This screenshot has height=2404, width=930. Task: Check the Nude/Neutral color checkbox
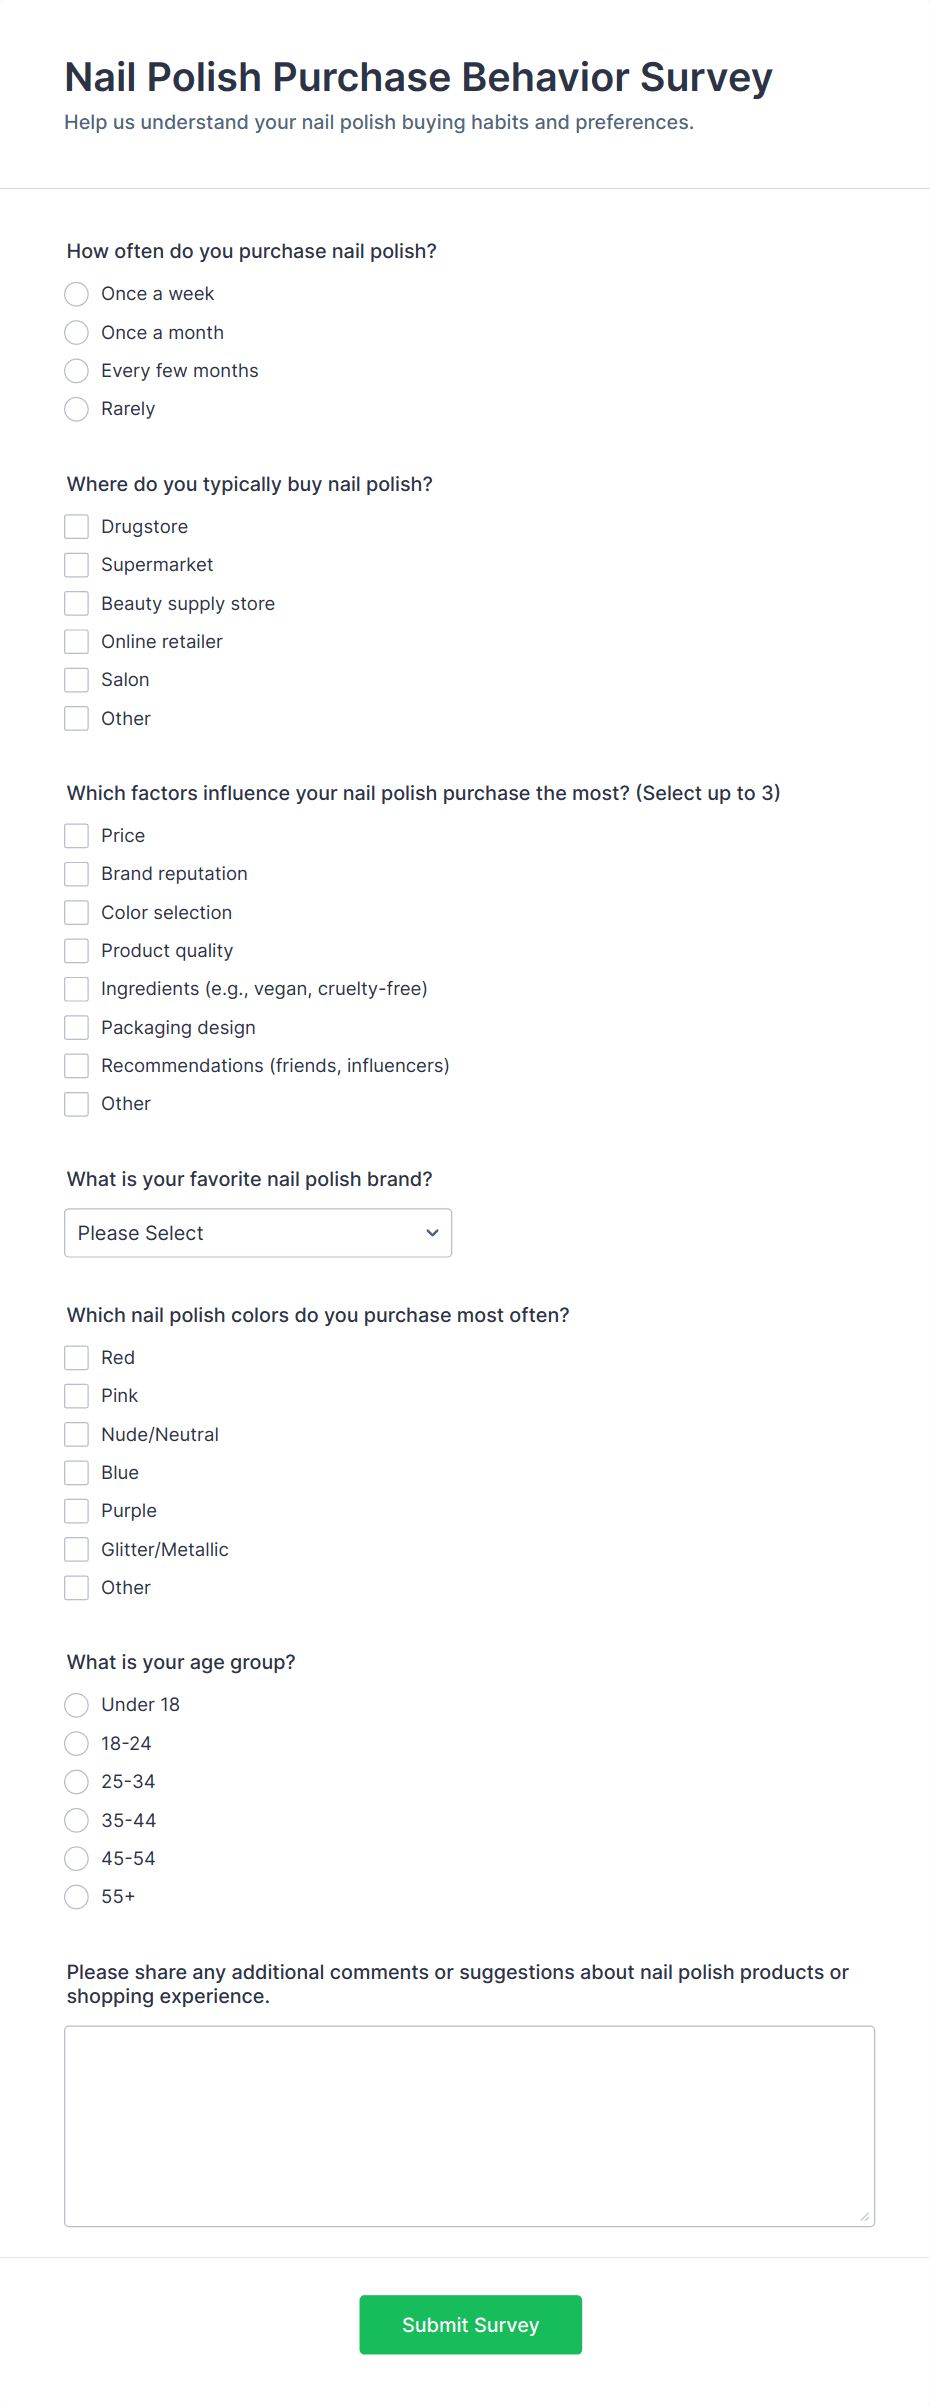(x=77, y=1435)
